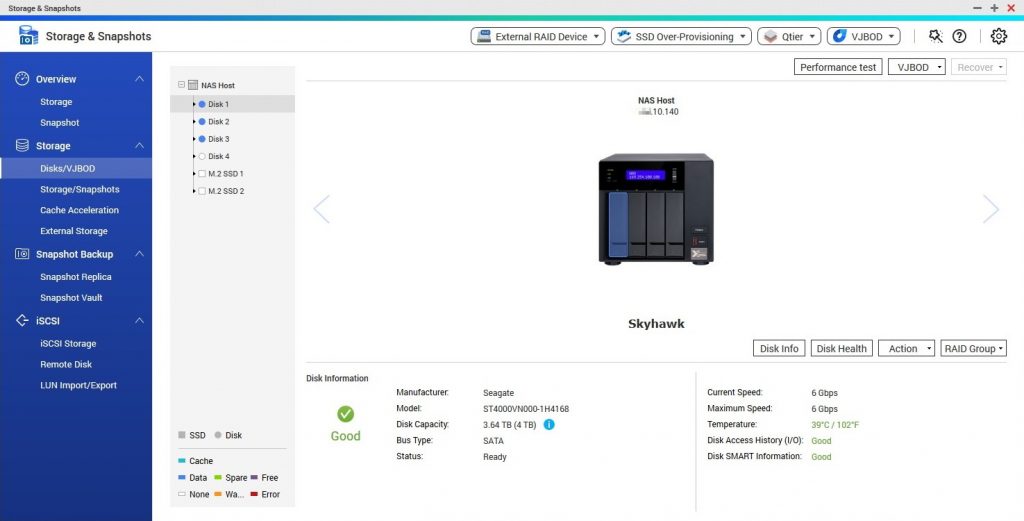The height and width of the screenshot is (521, 1024).
Task: Click the model value ST4000VN000-1H4168
Action: (x=526, y=409)
